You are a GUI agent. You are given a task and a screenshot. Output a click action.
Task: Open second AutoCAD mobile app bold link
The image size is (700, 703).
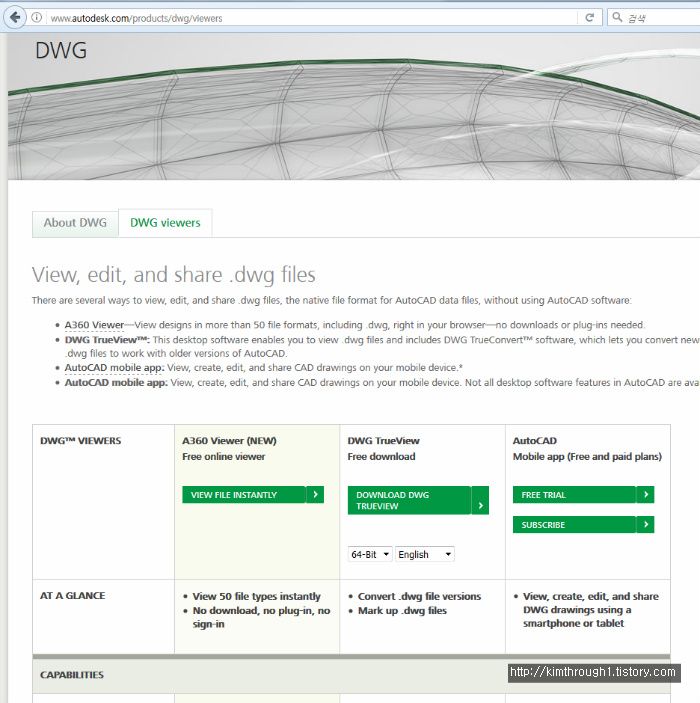pos(116,382)
